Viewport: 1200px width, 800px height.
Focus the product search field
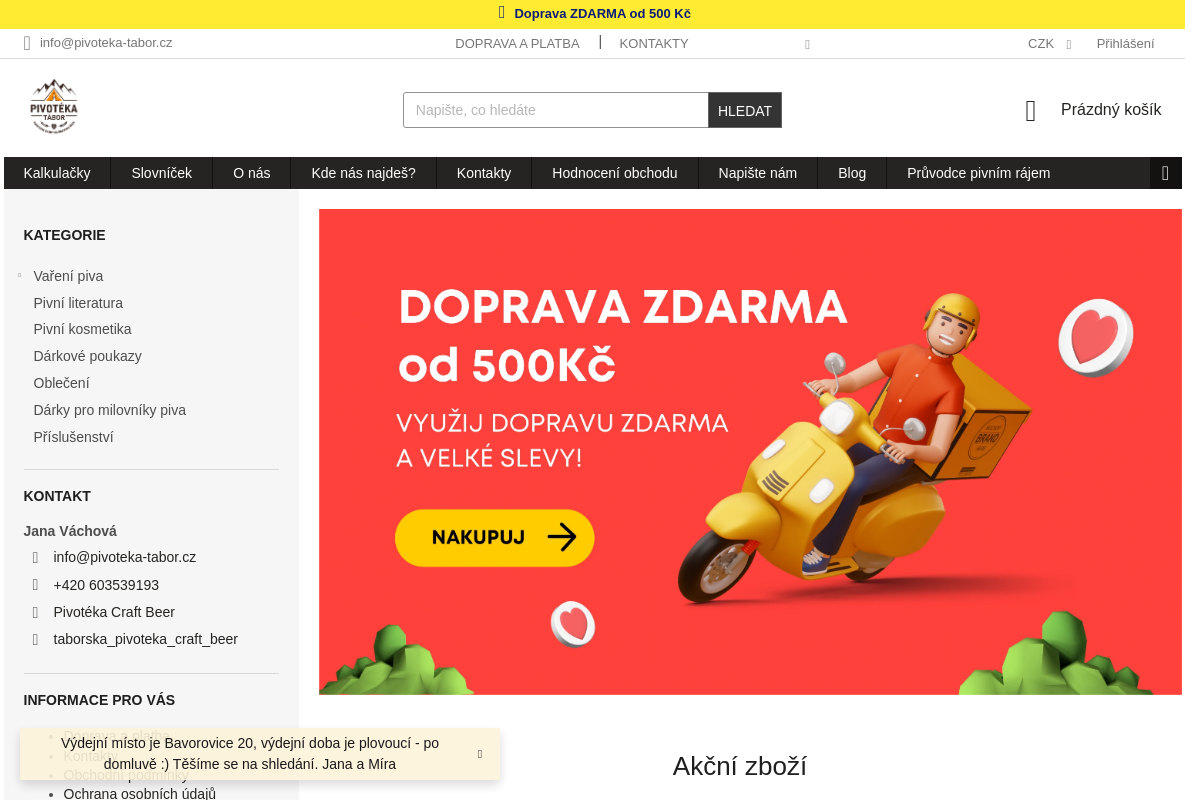coord(556,110)
